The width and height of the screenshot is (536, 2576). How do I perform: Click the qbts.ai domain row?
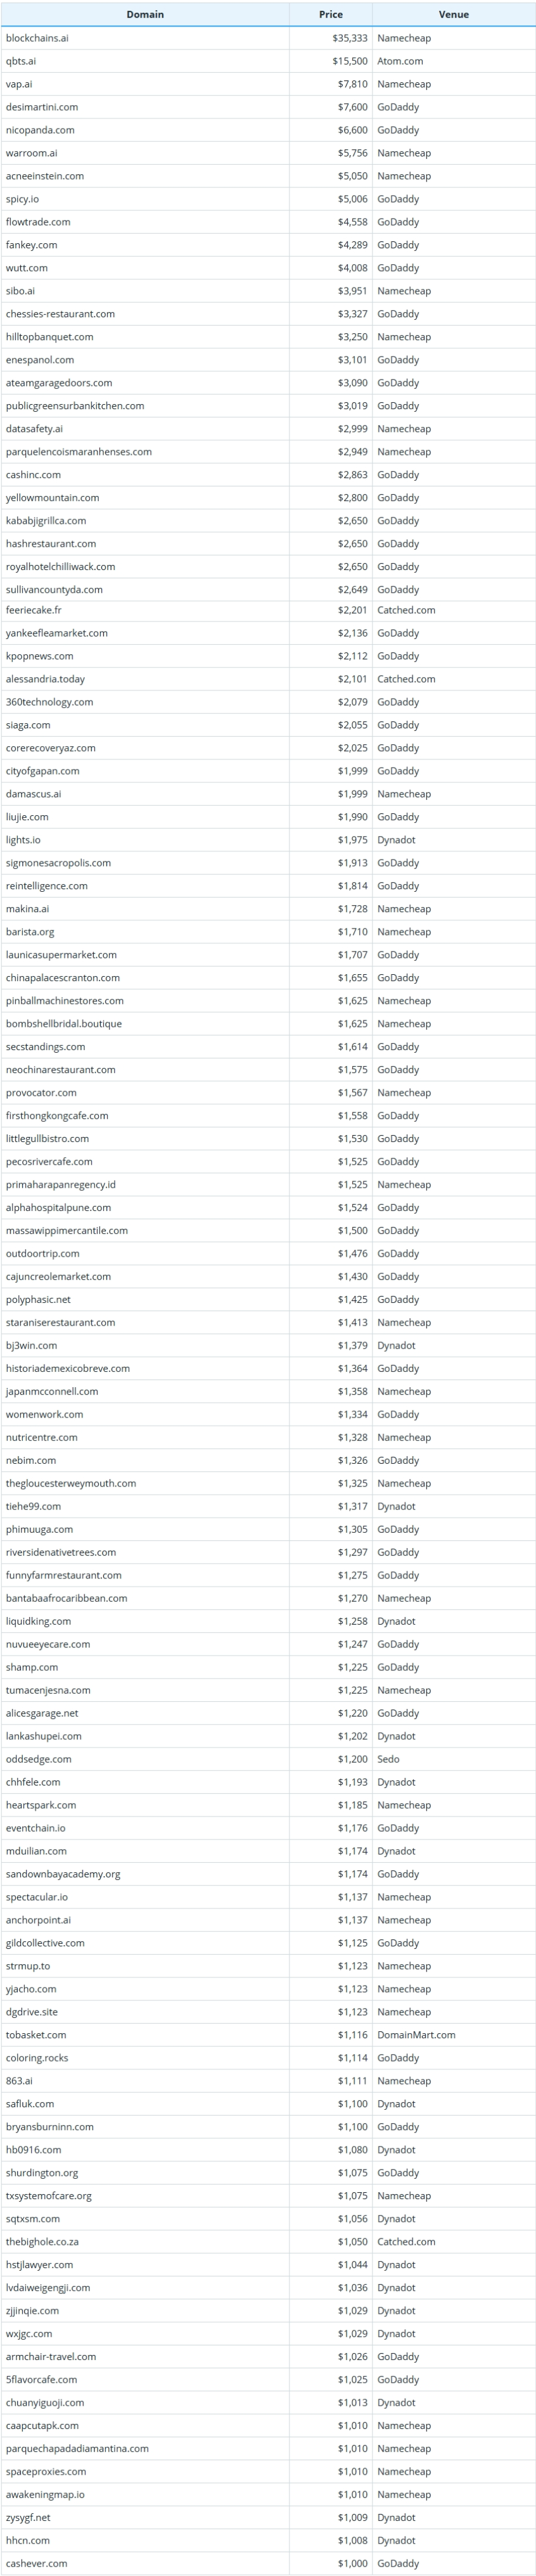pyautogui.click(x=268, y=61)
